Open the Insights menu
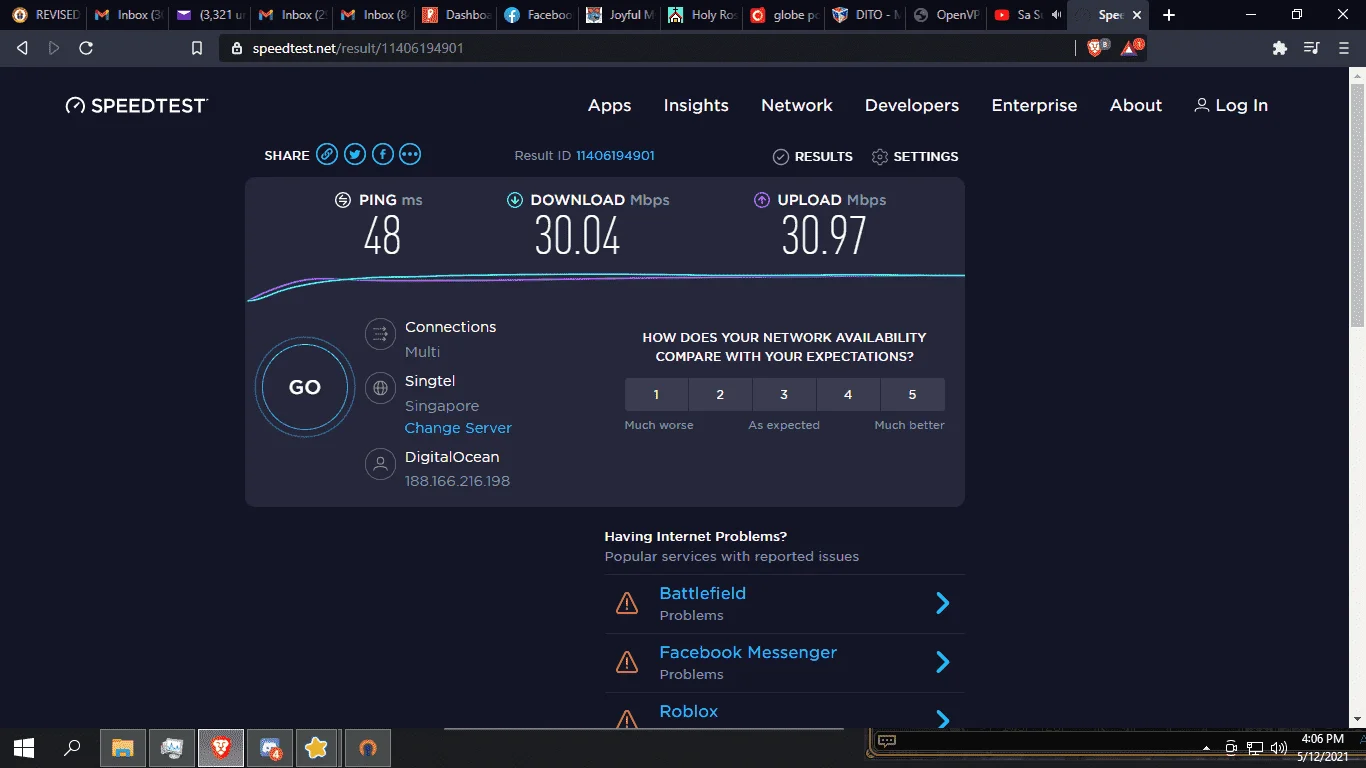Image resolution: width=1366 pixels, height=768 pixels. [x=696, y=105]
